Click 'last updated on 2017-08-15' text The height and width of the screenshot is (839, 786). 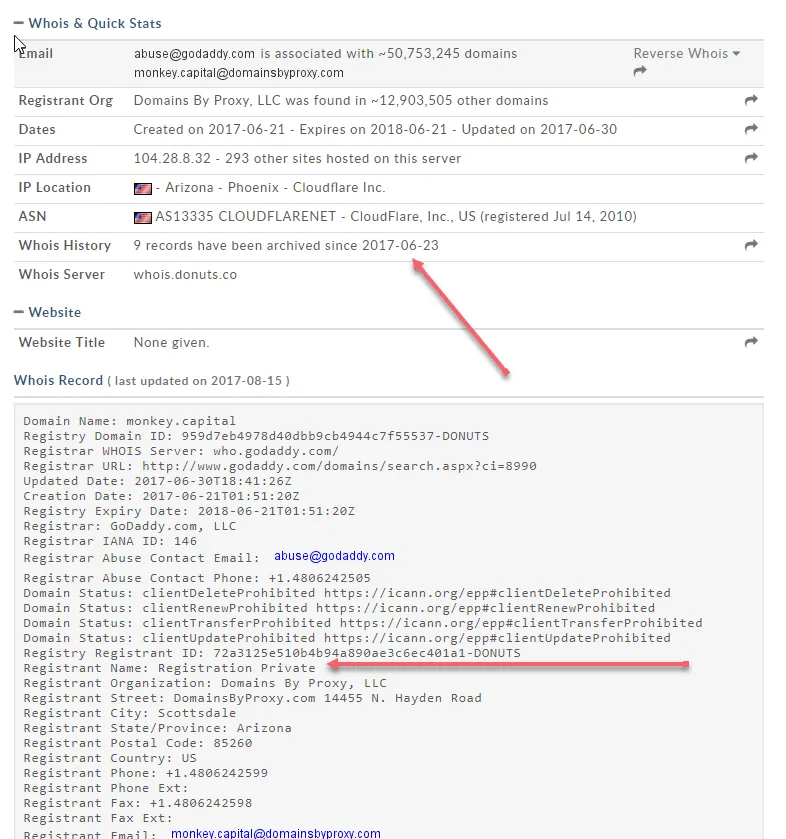[x=198, y=381]
